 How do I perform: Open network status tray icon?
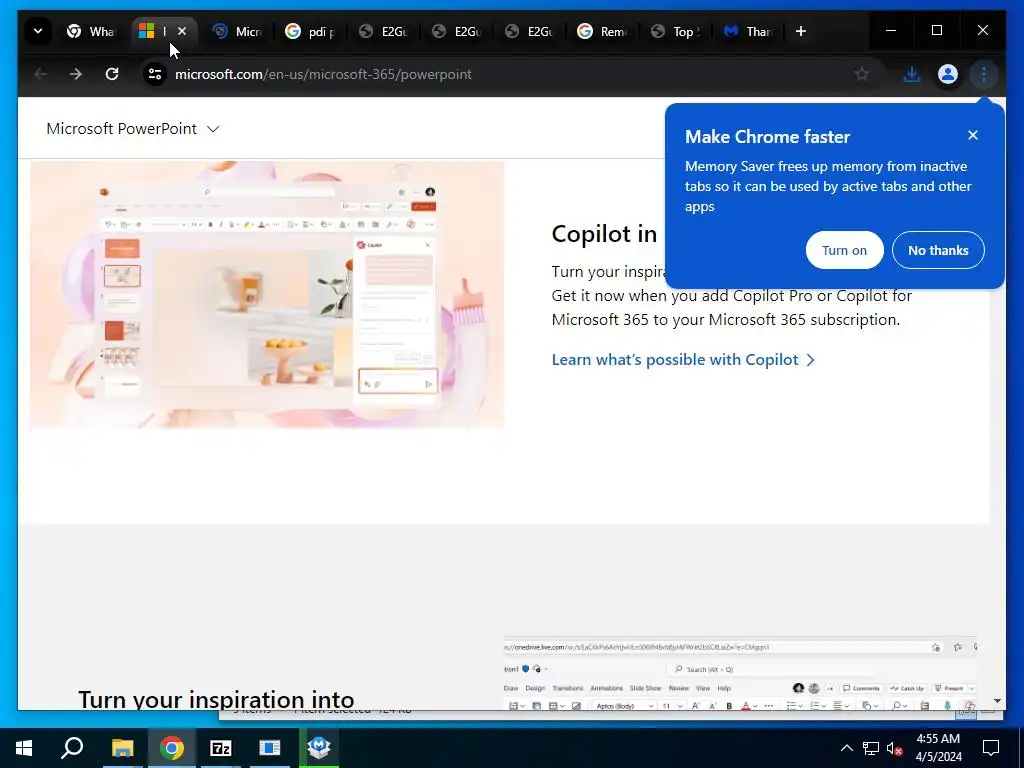point(871,748)
